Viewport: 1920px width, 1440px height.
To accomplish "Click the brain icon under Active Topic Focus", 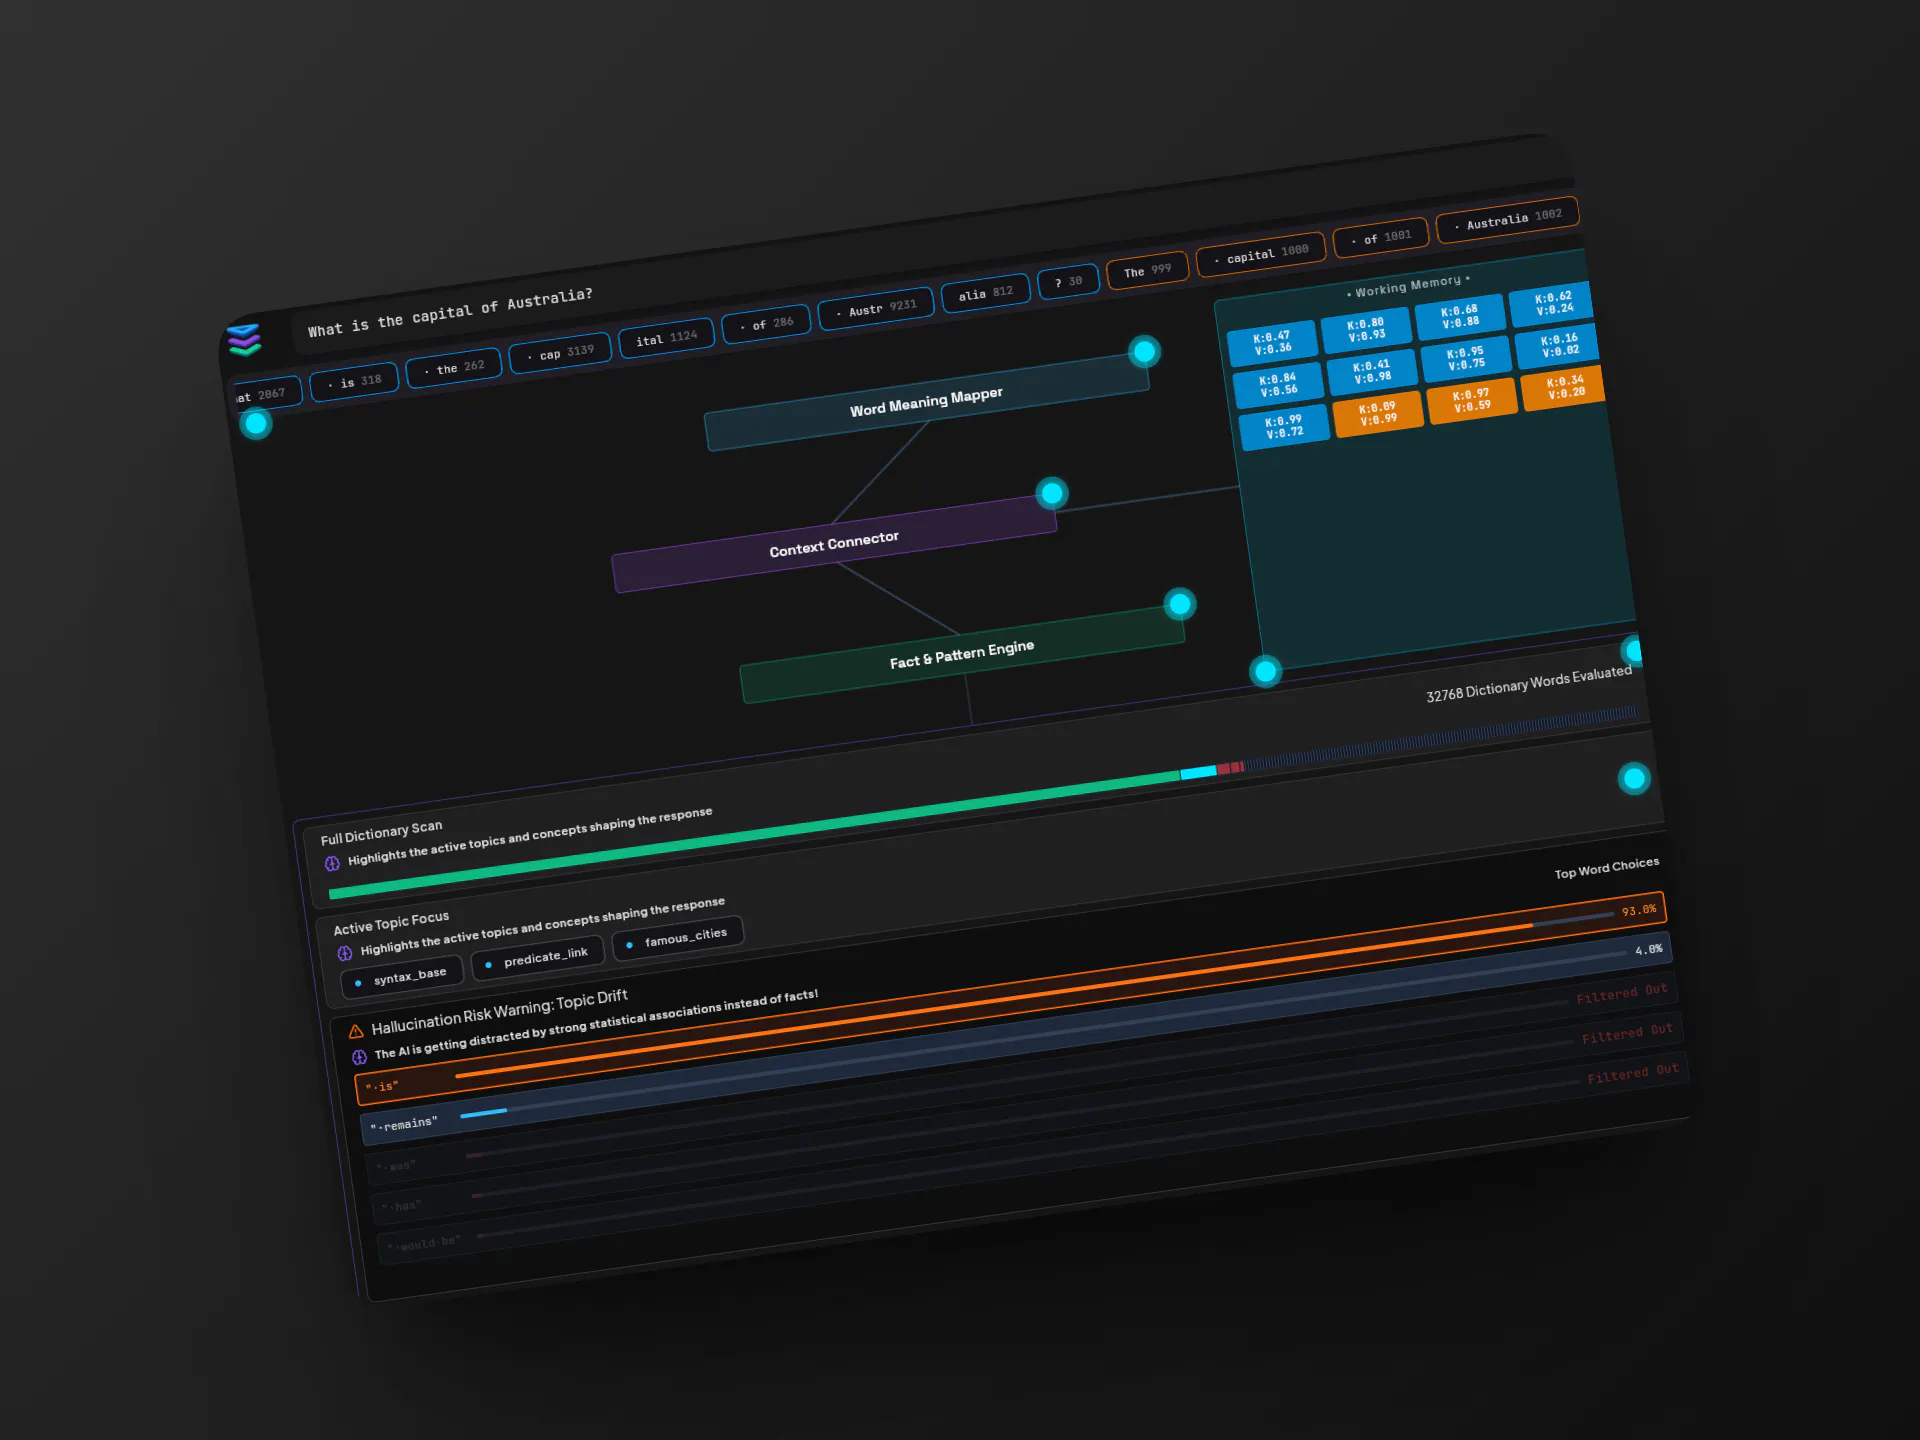I will tap(345, 953).
